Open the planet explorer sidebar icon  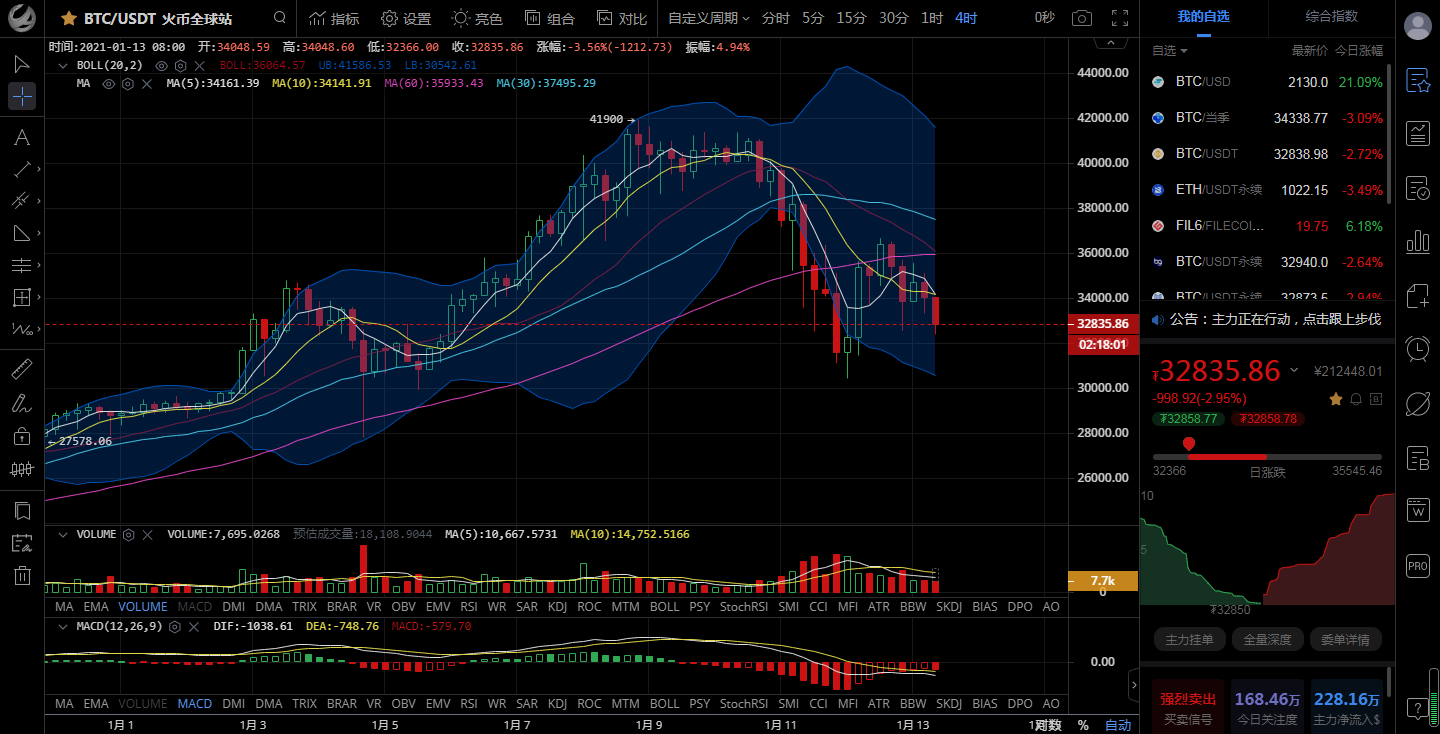[1417, 403]
